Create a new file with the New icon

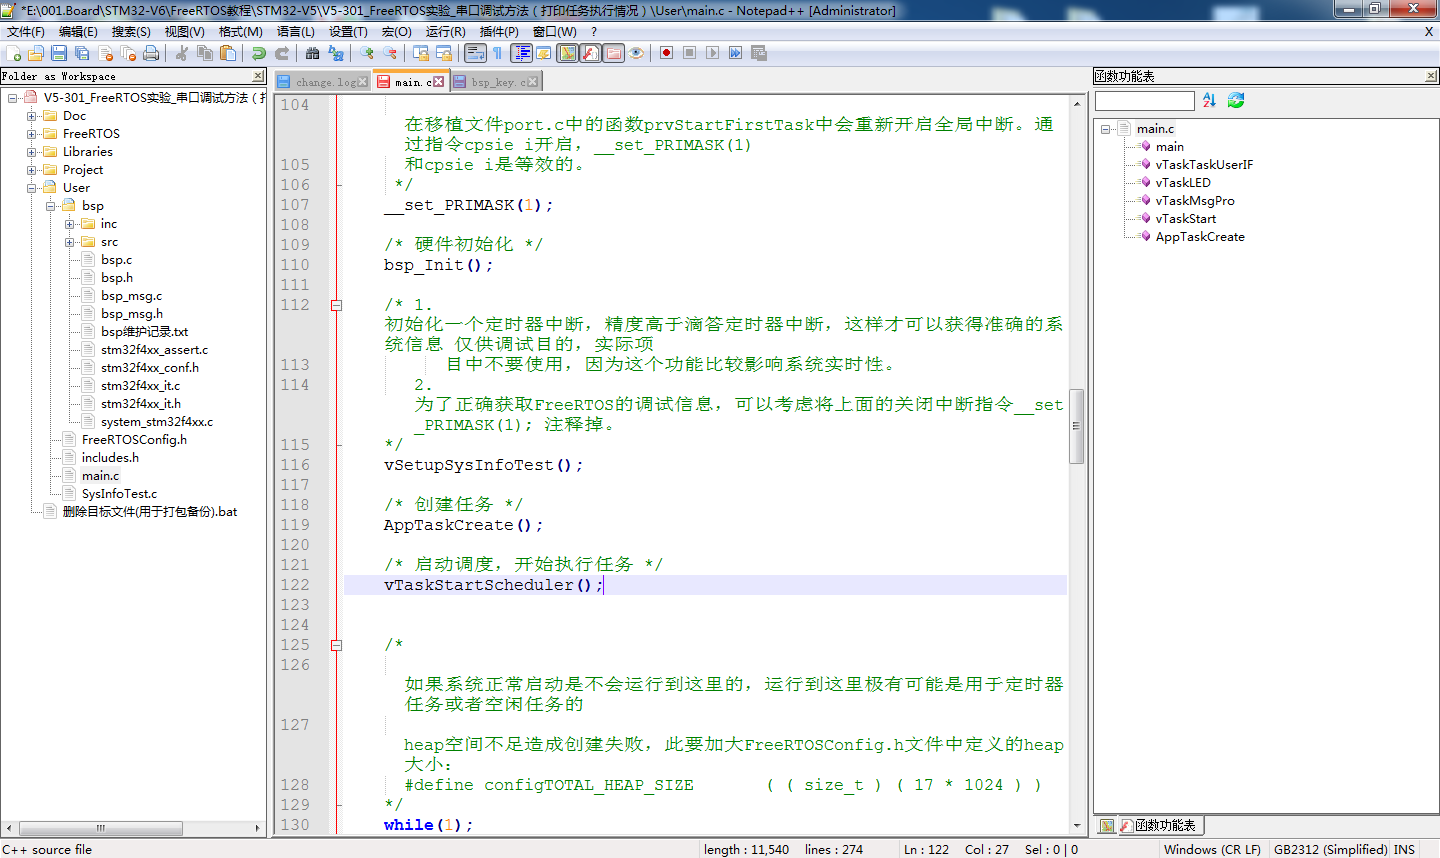[13, 53]
